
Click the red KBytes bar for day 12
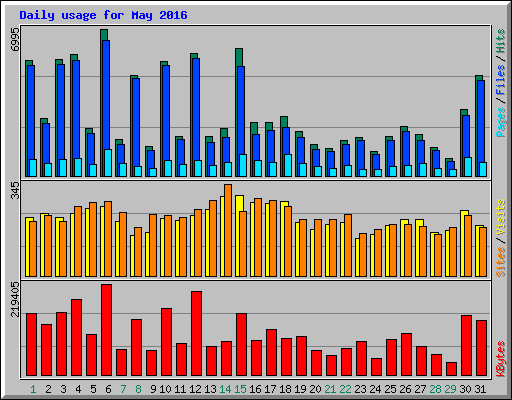click(x=196, y=334)
